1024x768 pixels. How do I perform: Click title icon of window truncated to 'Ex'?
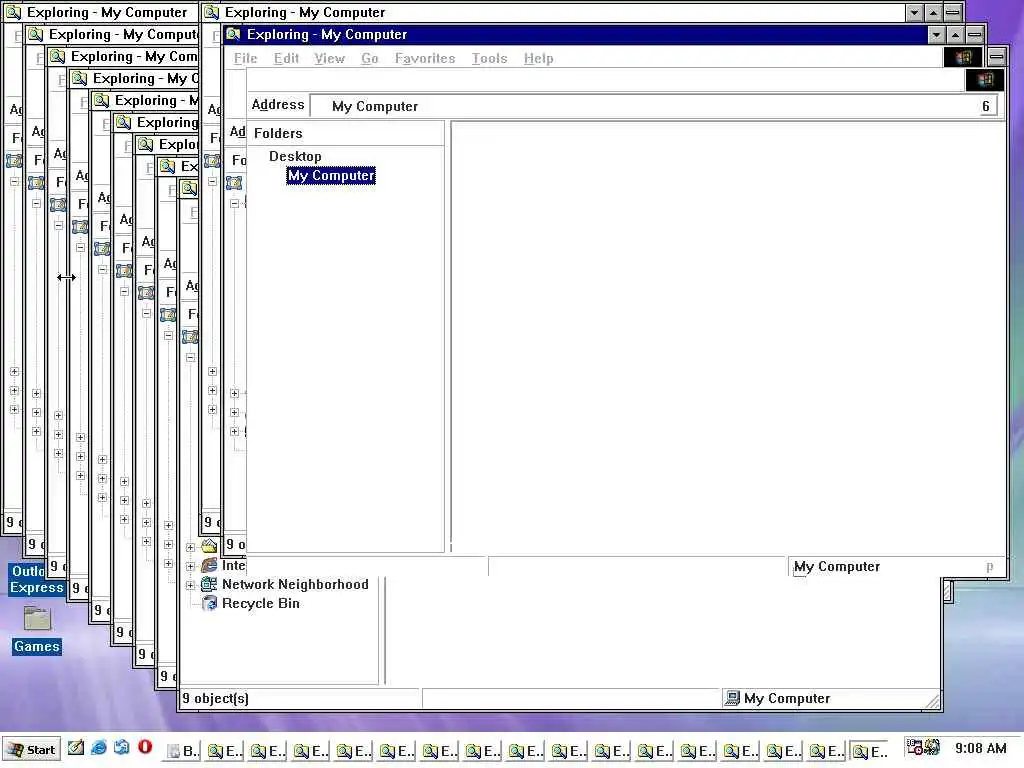[x=168, y=167]
